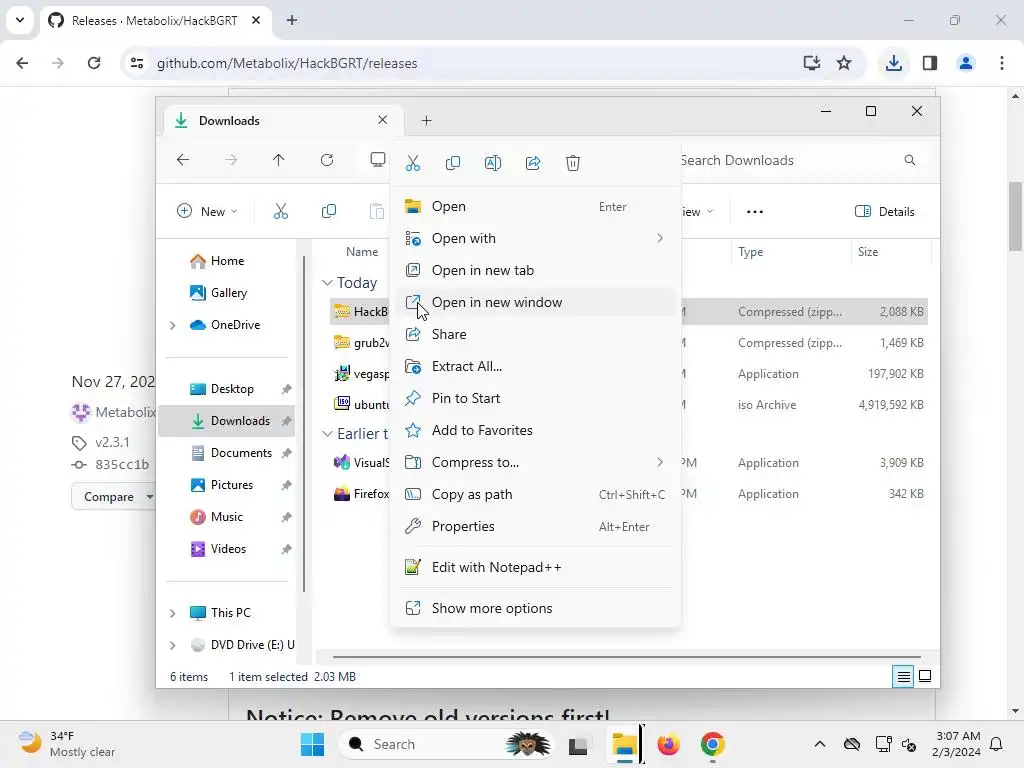
Task: Open the v2.3.1 tag link
Action: click(x=112, y=443)
